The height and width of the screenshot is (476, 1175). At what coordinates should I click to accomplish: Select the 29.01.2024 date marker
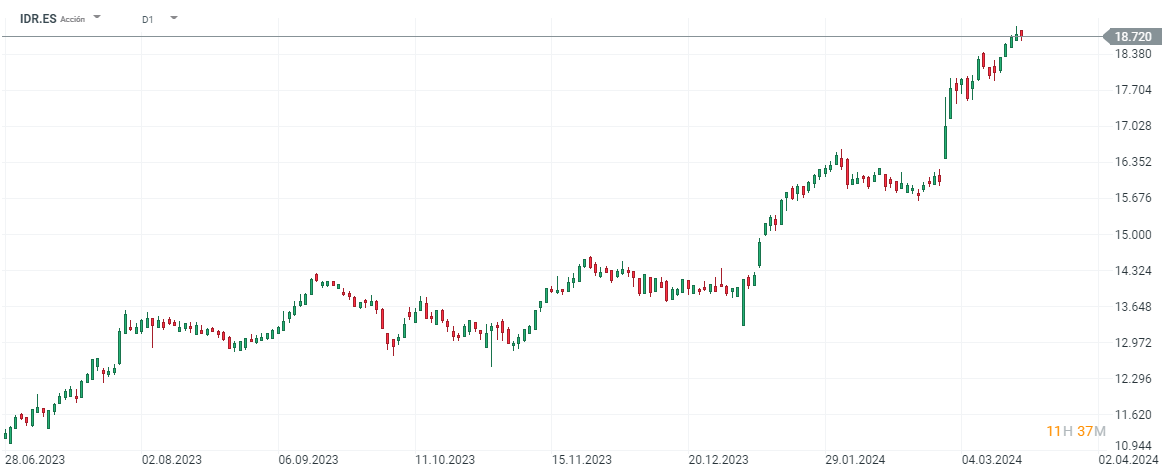click(x=856, y=460)
